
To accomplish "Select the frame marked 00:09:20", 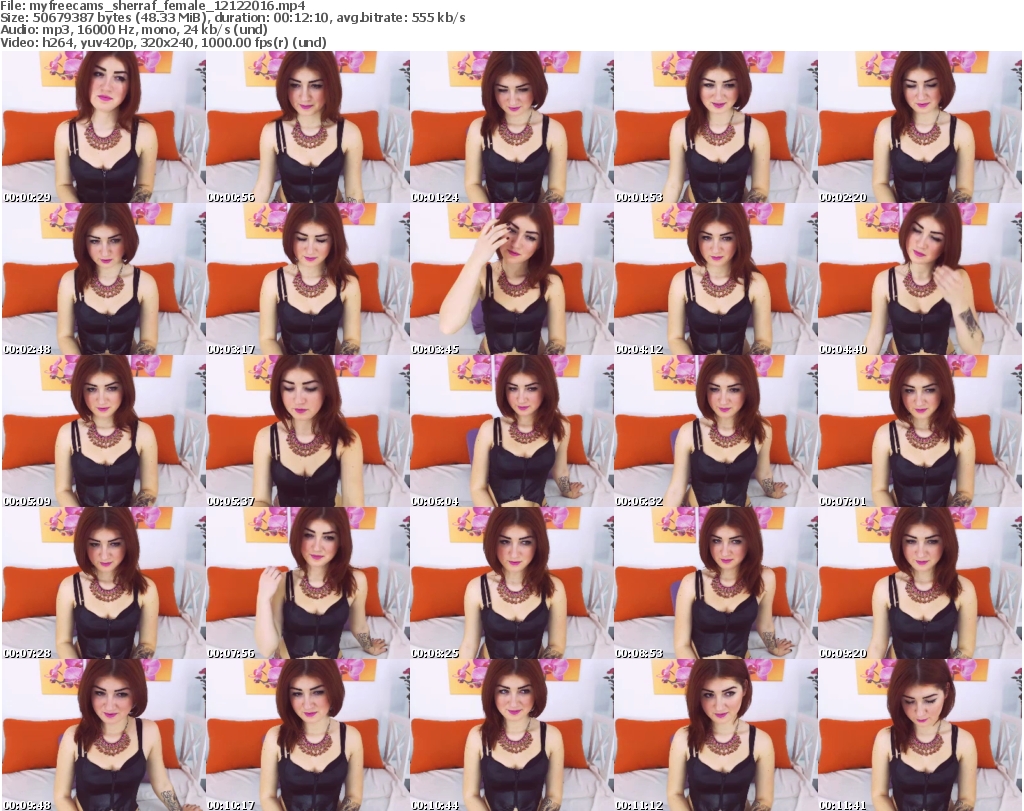I will point(920,583).
